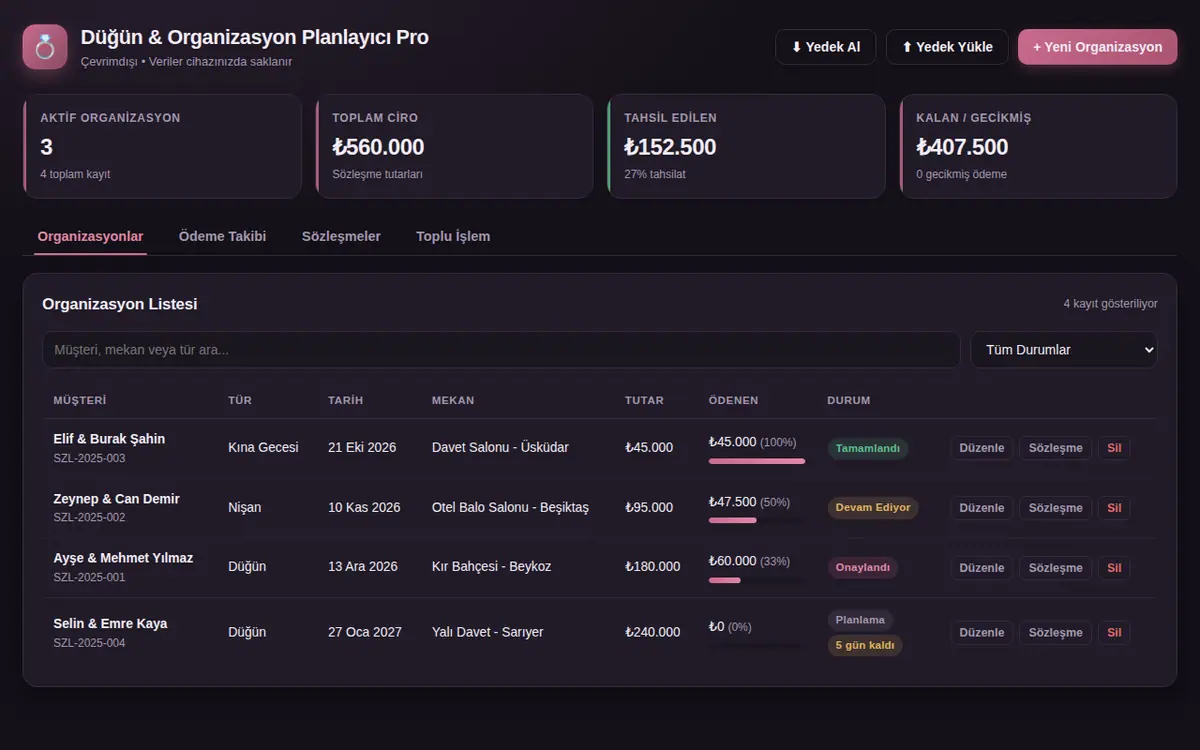Open contract for Selin & Emre Kaya

click(1056, 633)
